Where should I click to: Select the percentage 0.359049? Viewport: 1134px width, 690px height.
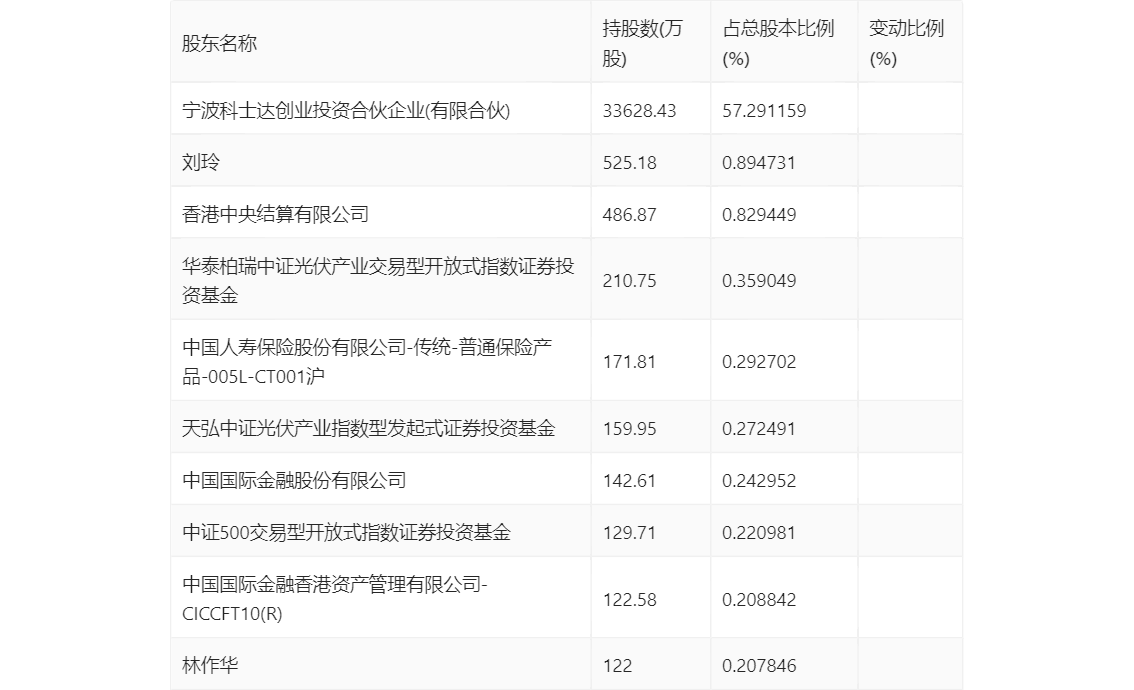(759, 281)
